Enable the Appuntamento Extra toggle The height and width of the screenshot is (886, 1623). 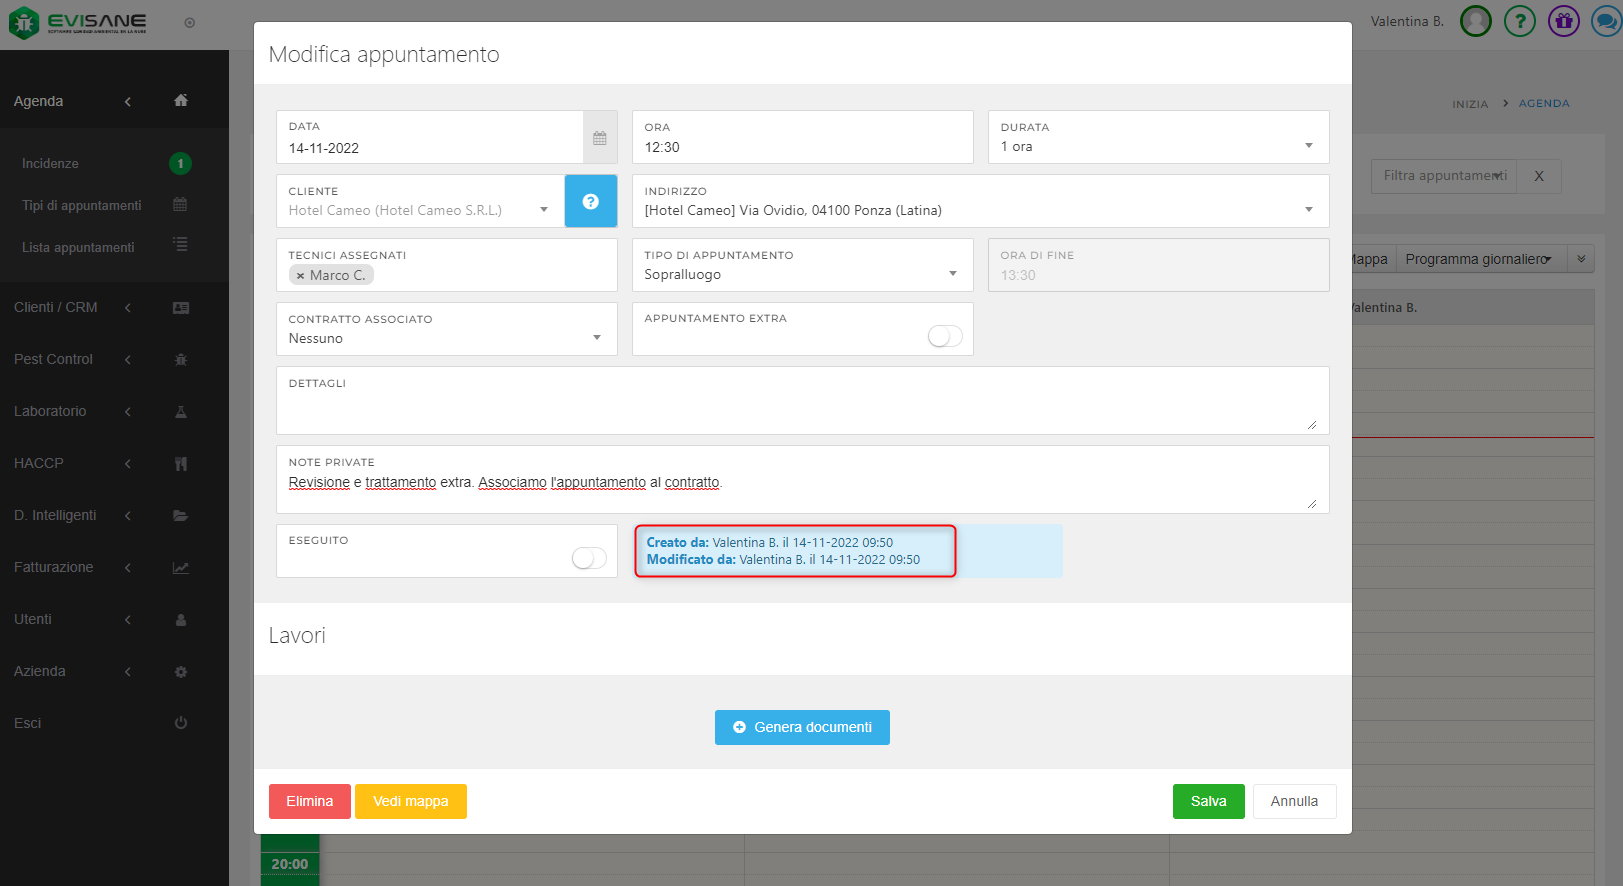[944, 337]
